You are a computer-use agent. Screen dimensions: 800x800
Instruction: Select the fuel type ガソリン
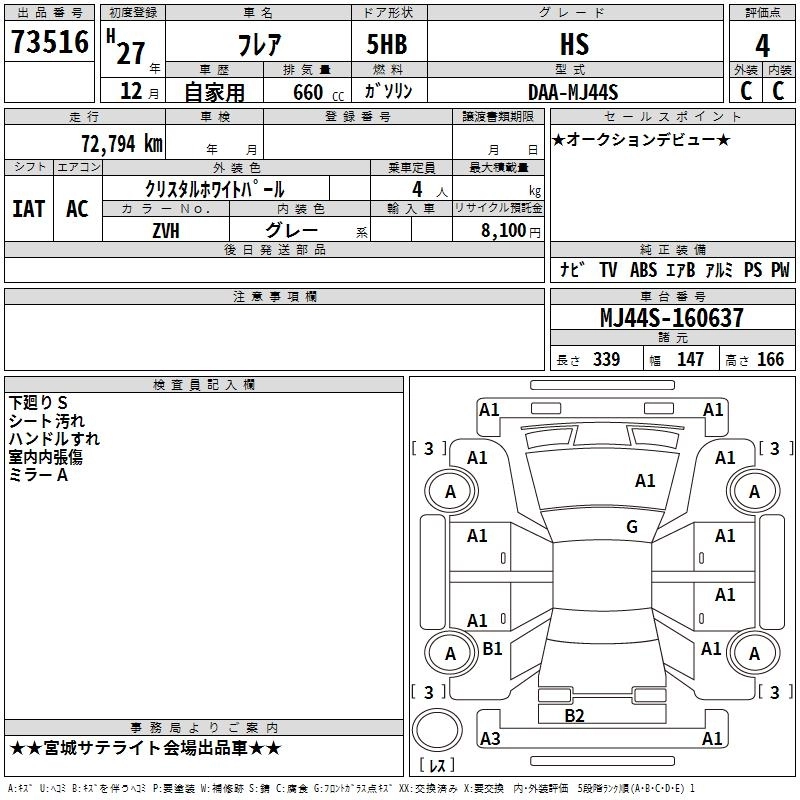pyautogui.click(x=388, y=91)
